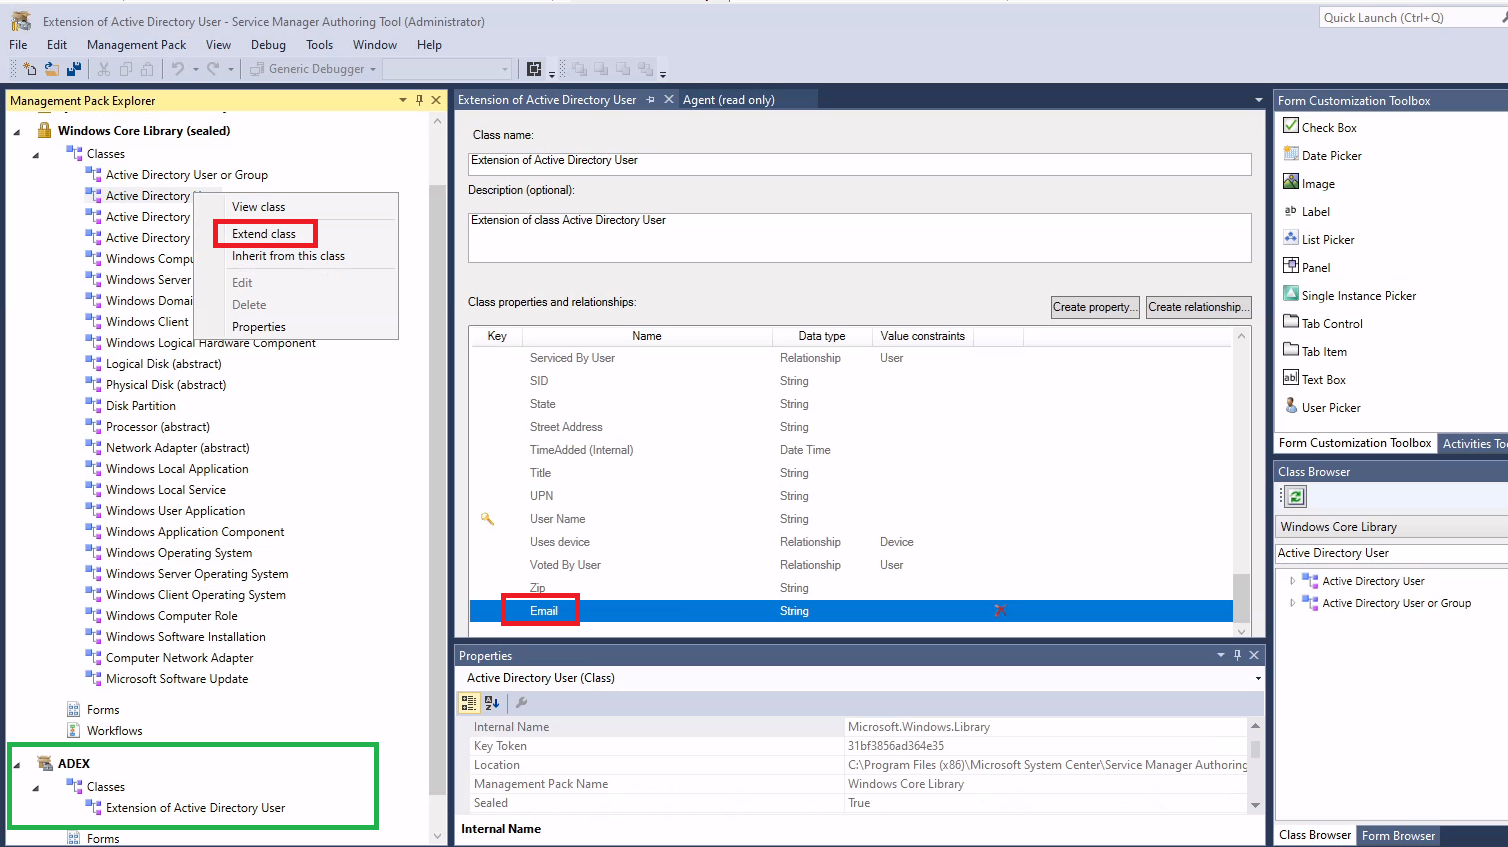Click the Create property button

click(1095, 307)
